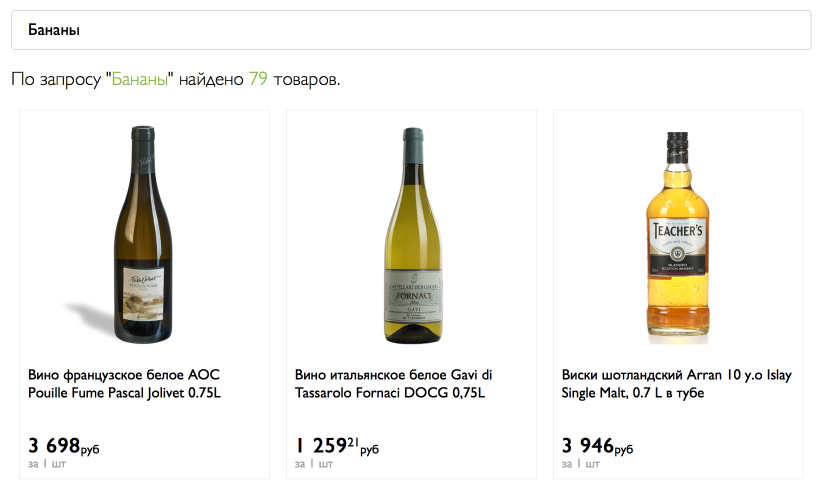Viewport: 822px width, 485px height.
Task: Click the search field containing Бананы
Action: 410,30
